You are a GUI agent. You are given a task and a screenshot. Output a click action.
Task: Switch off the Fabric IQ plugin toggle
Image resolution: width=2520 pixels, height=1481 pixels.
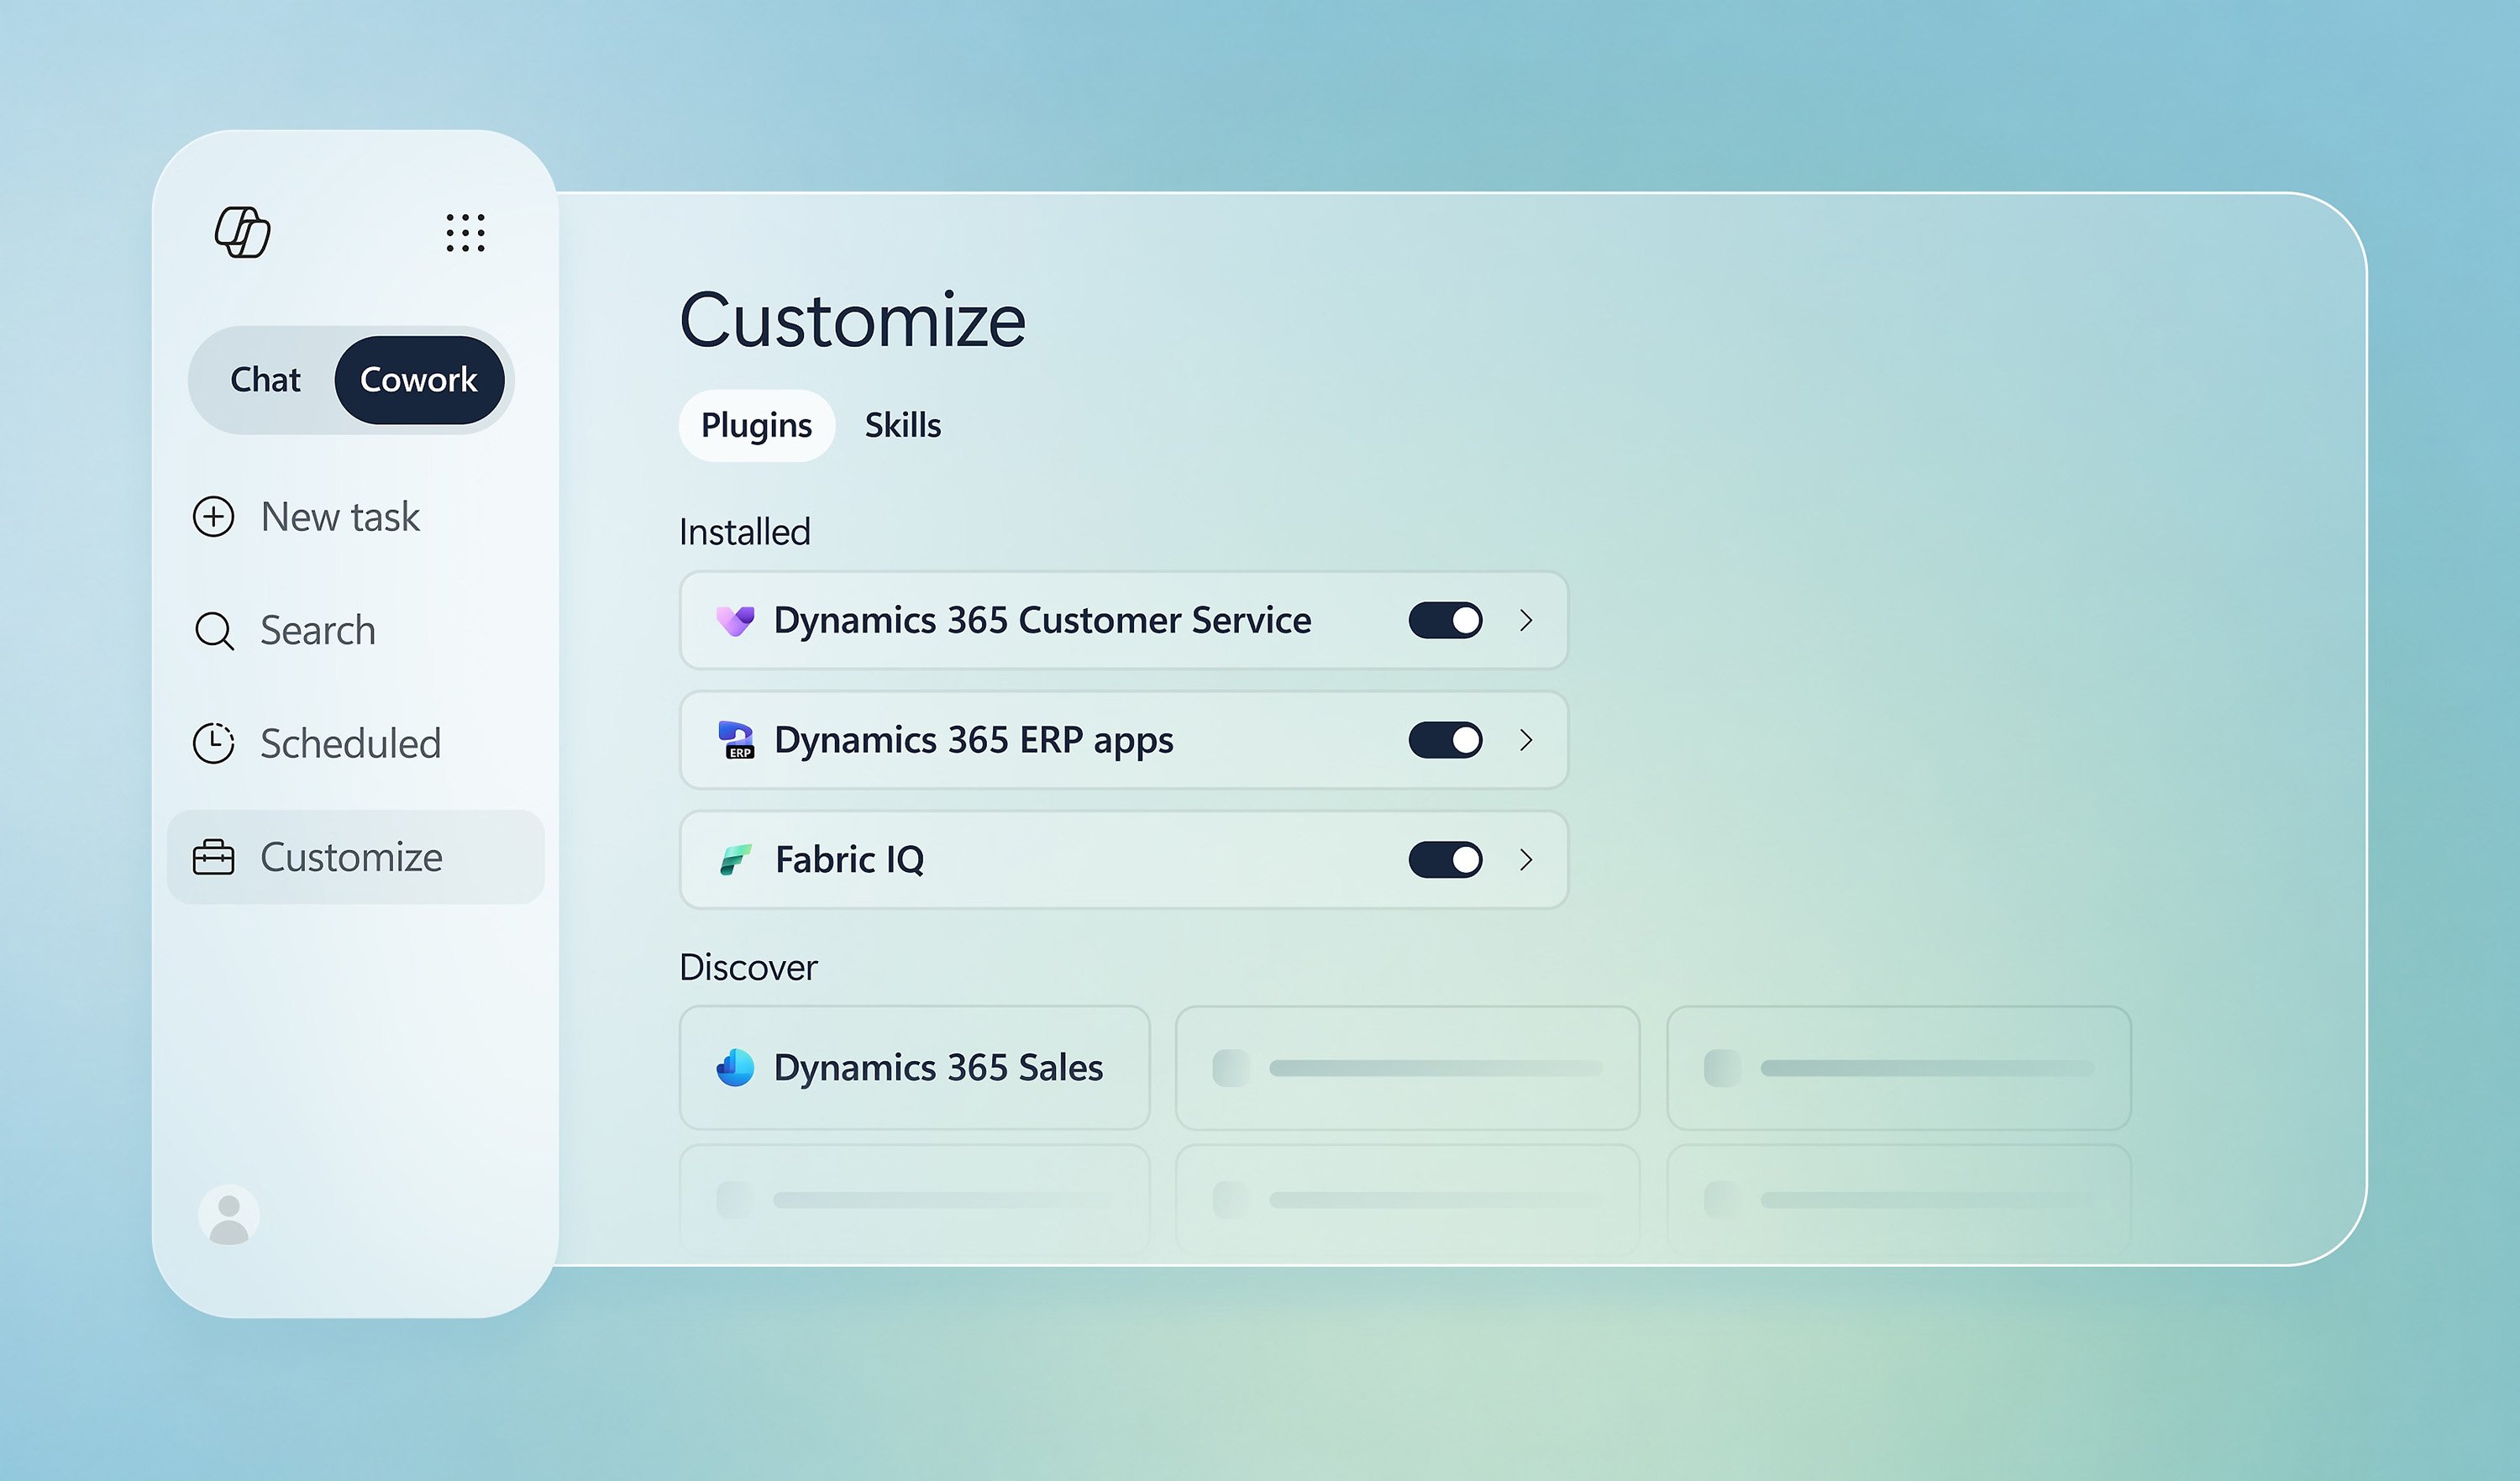[x=1445, y=859]
